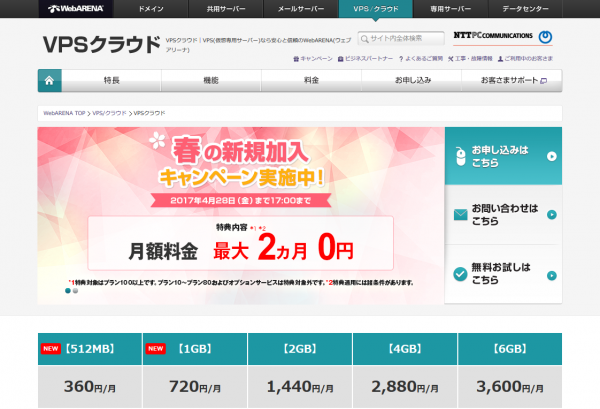Click the external link icon beside お客さまサポート
This screenshot has height=409, width=600.
click(543, 81)
